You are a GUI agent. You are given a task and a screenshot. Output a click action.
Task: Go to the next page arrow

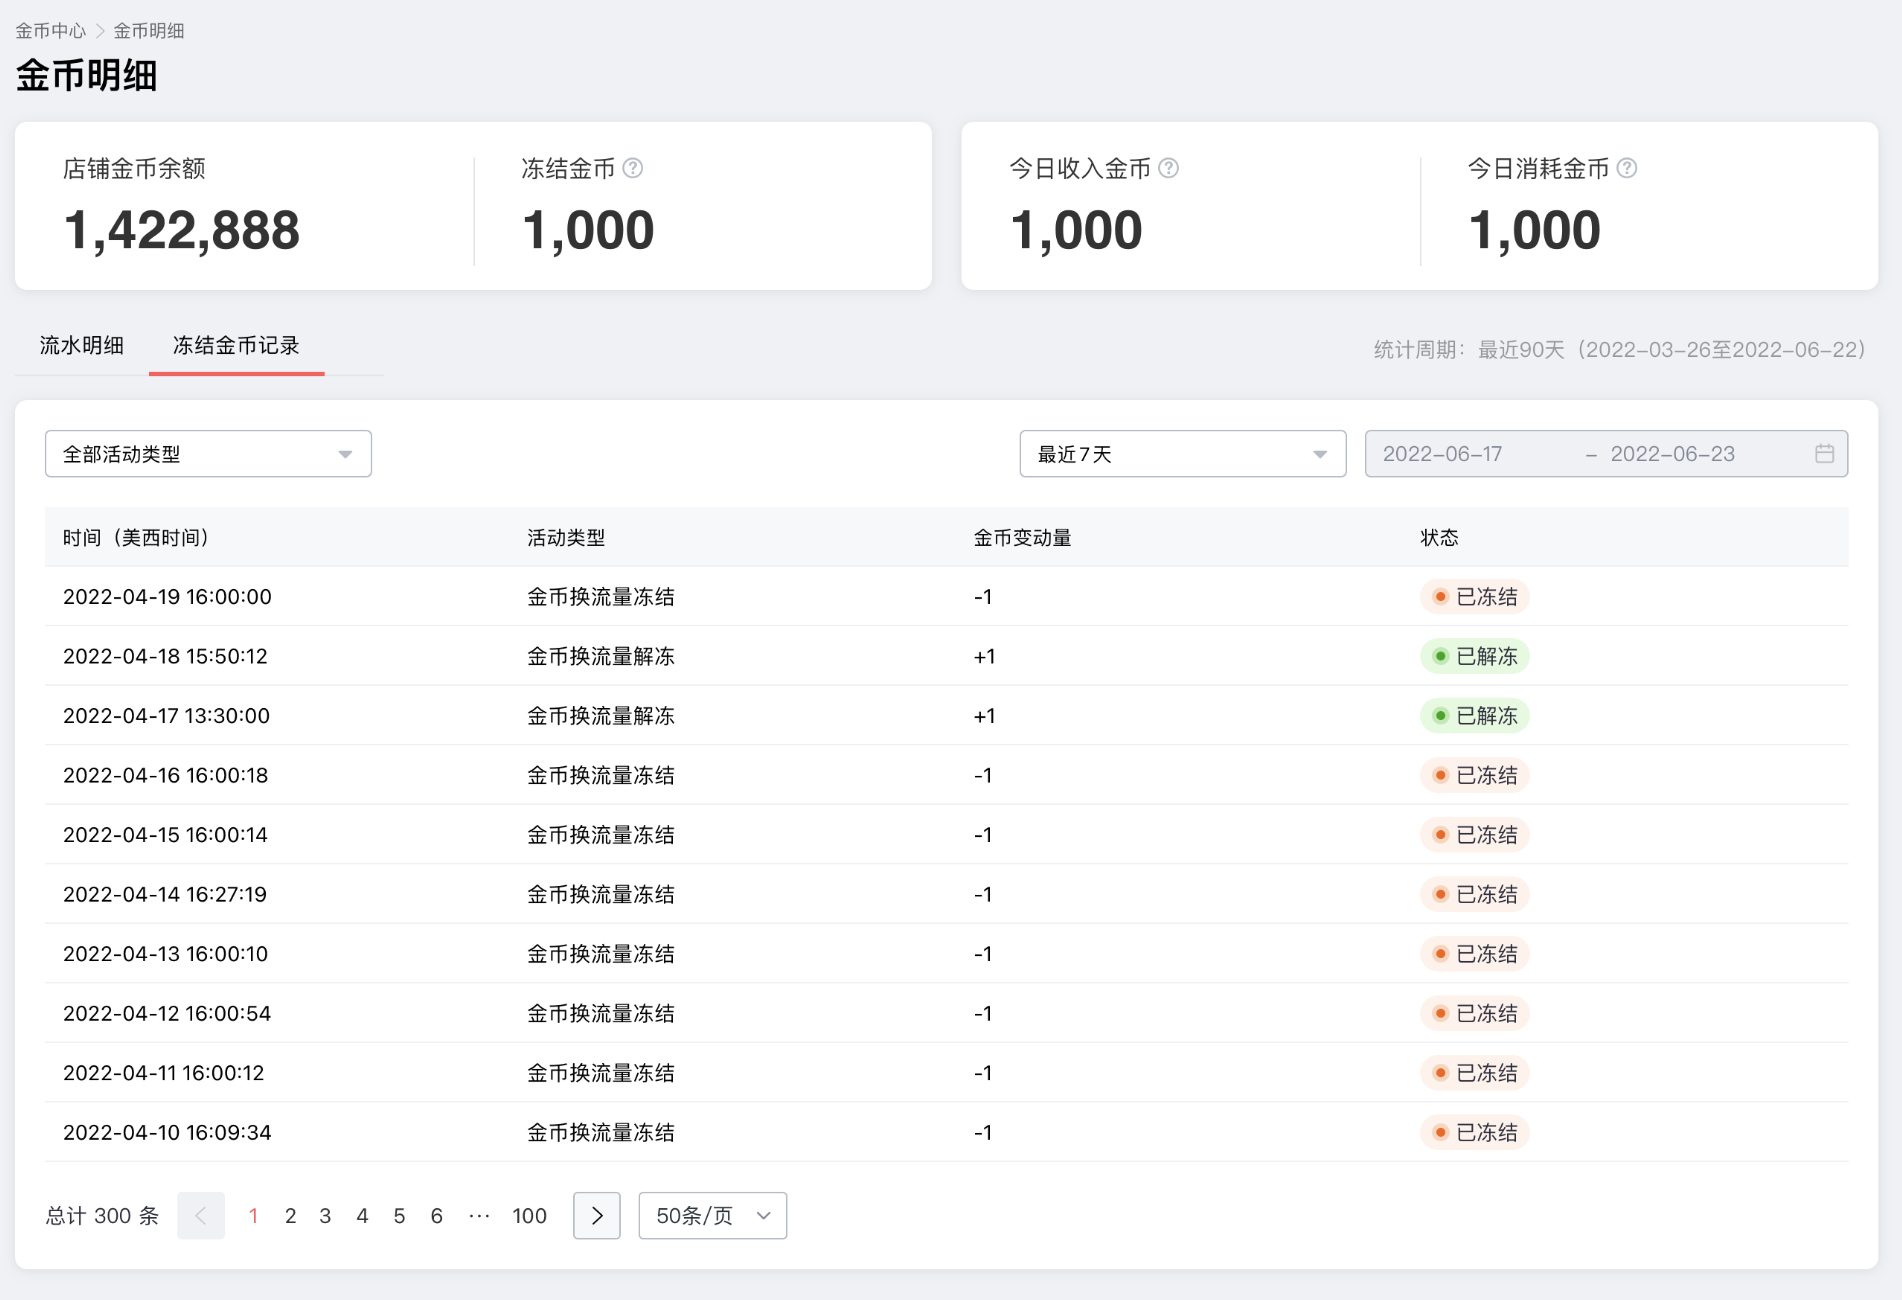[597, 1215]
